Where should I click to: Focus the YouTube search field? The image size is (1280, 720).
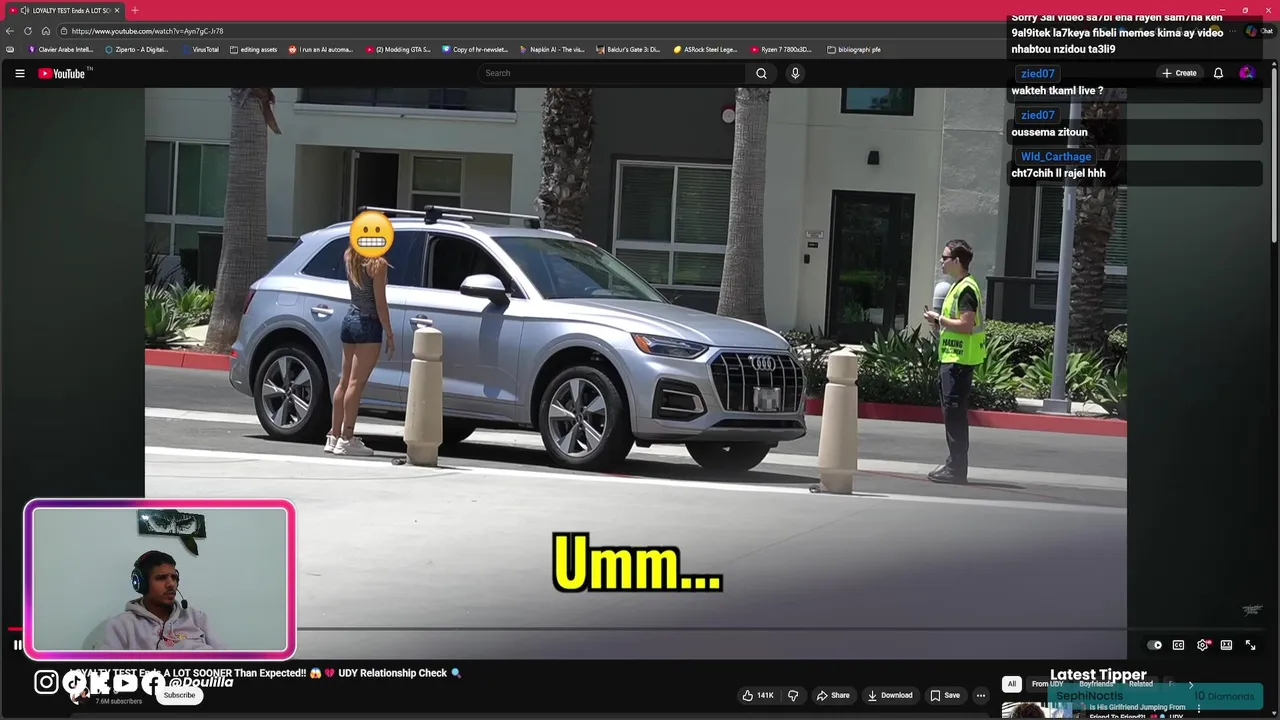(x=612, y=73)
